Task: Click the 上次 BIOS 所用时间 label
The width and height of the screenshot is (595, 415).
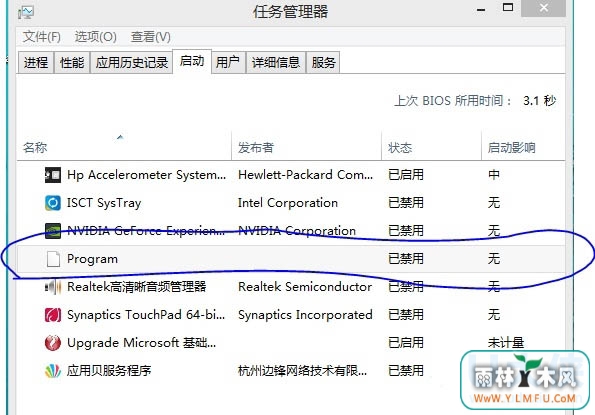Action: pos(453,101)
